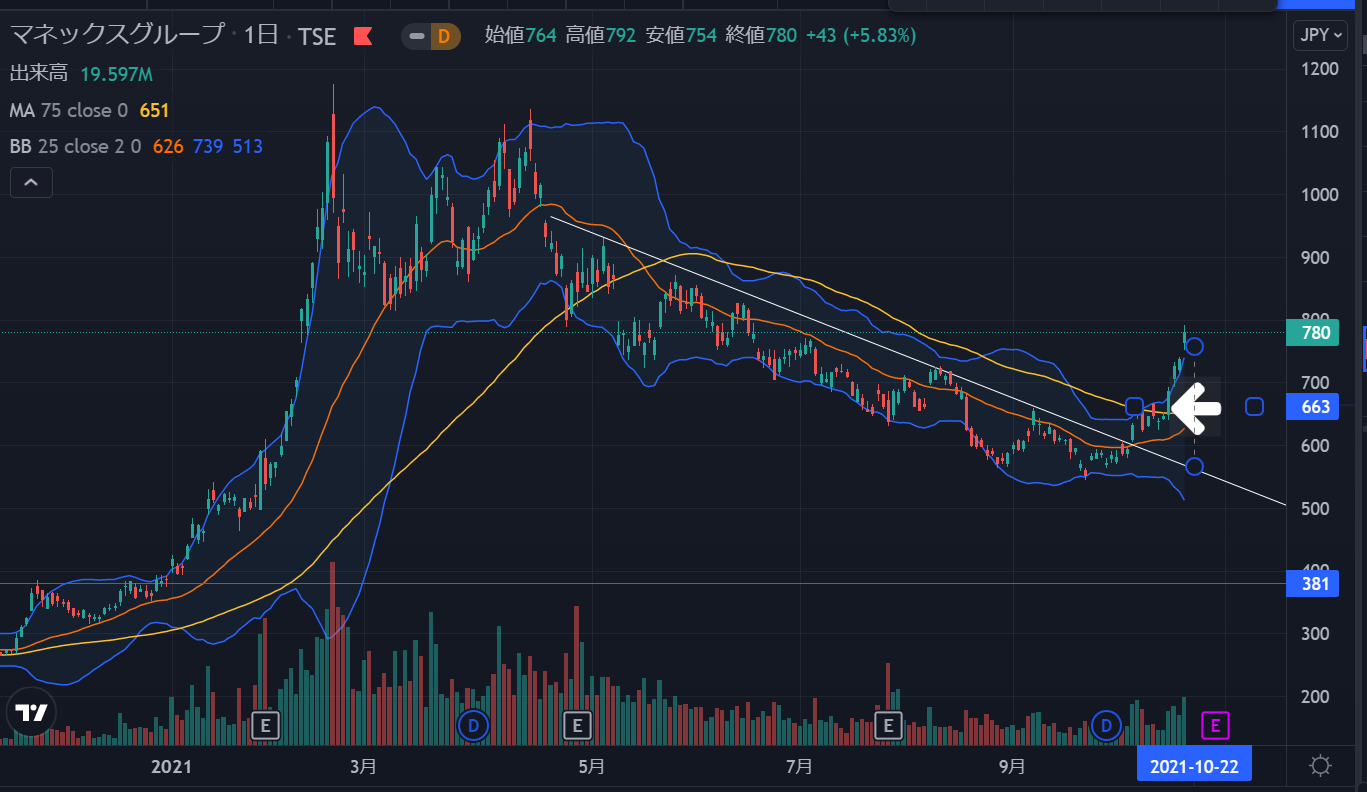Toggle the D data mode pill
Image resolution: width=1367 pixels, height=792 pixels.
click(431, 37)
